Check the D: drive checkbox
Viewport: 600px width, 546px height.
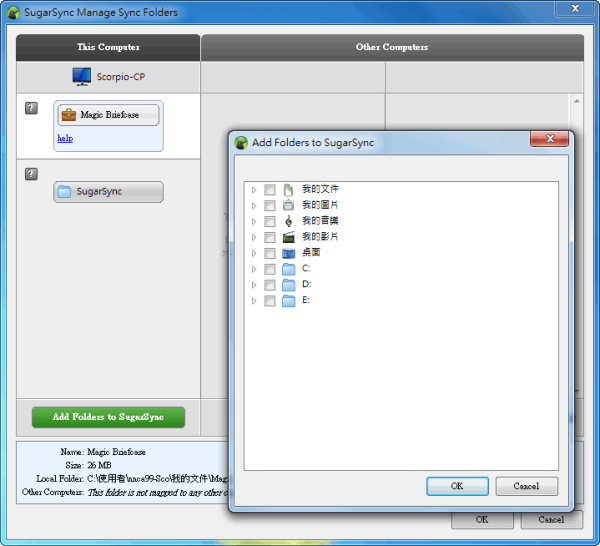point(270,285)
